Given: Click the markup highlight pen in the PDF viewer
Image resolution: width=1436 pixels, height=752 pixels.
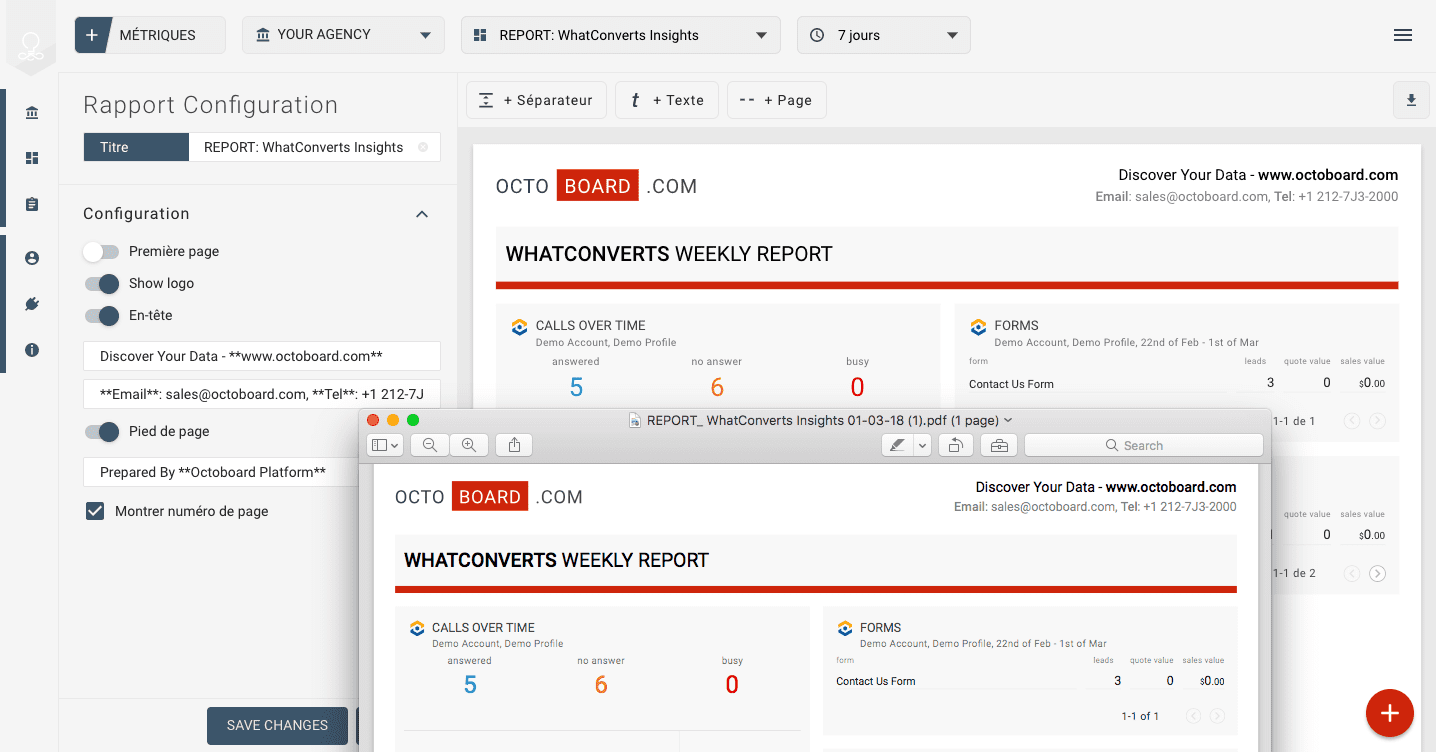Looking at the screenshot, I should [897, 445].
